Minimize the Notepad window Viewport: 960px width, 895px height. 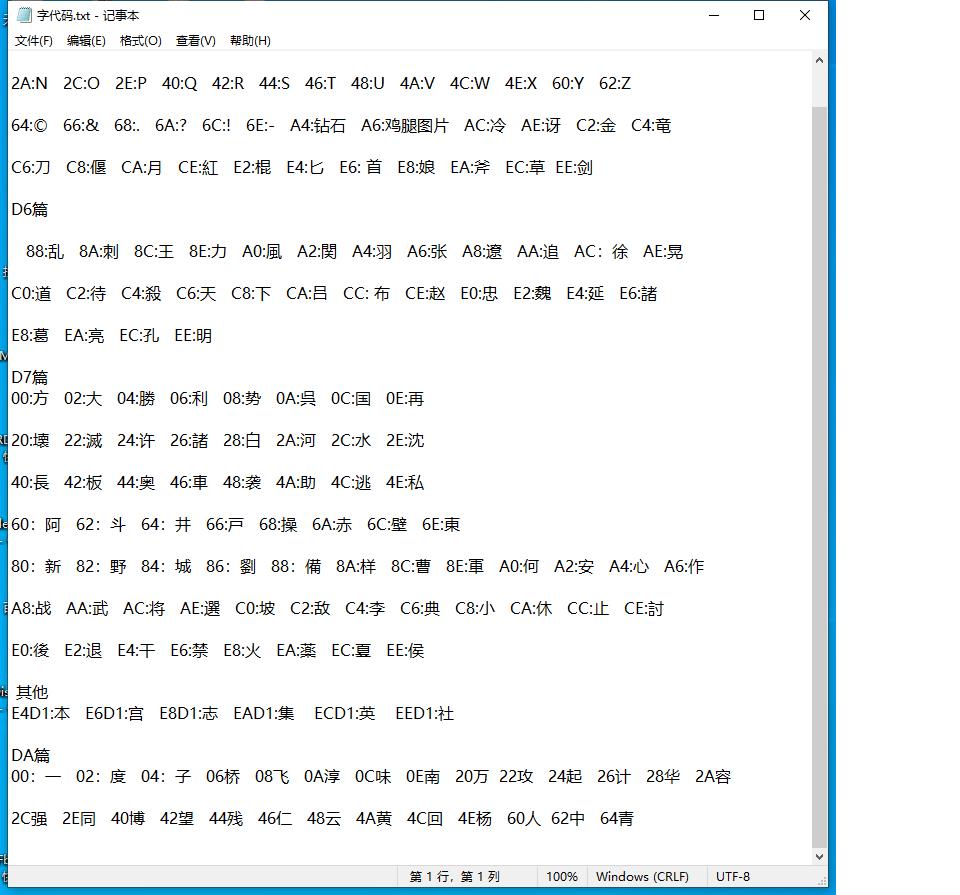pyautogui.click(x=714, y=15)
